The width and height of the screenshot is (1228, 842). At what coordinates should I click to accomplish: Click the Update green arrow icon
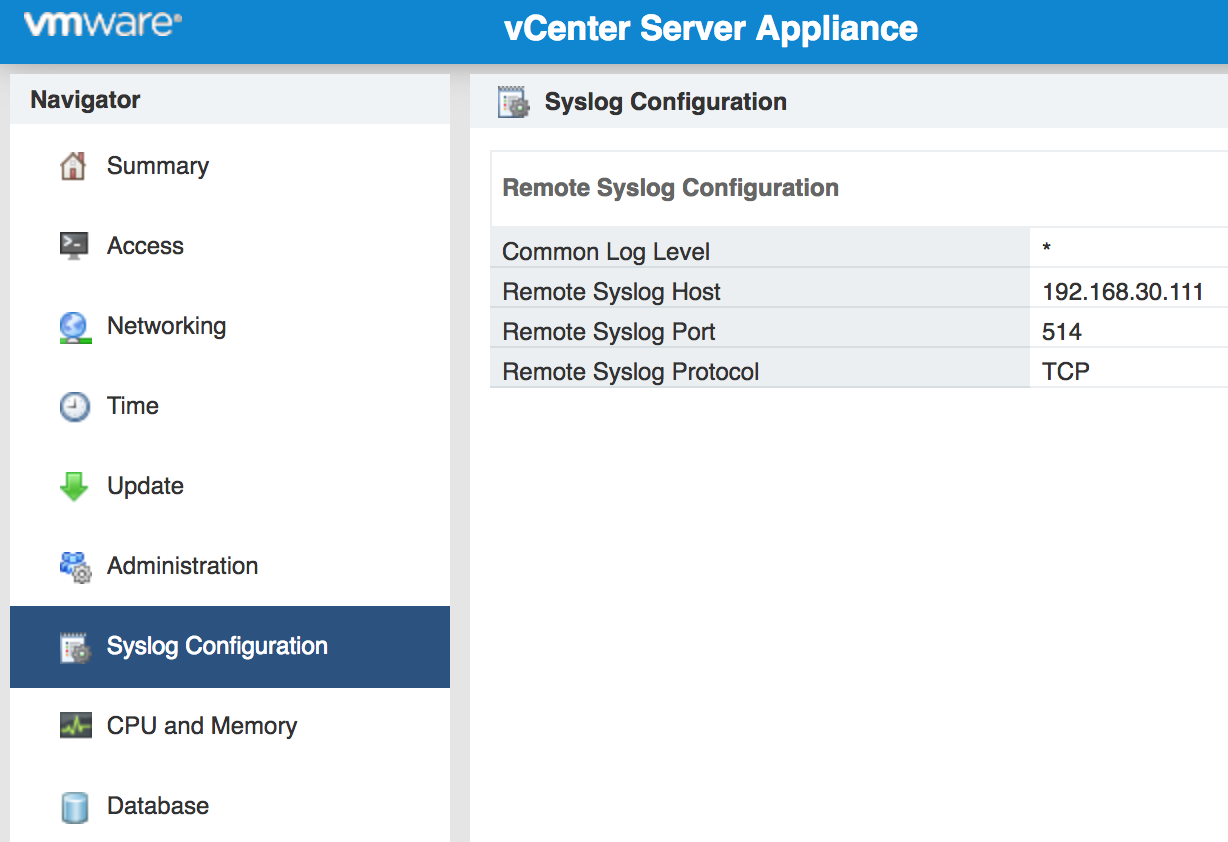click(74, 487)
